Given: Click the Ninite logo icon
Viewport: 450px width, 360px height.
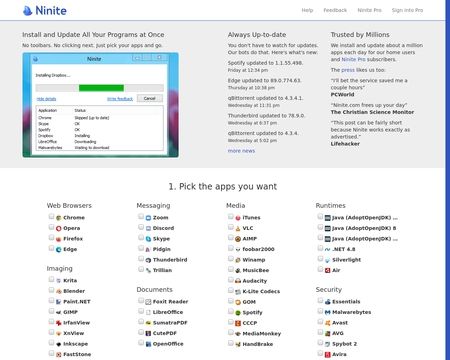Looking at the screenshot, I should [x=27, y=11].
